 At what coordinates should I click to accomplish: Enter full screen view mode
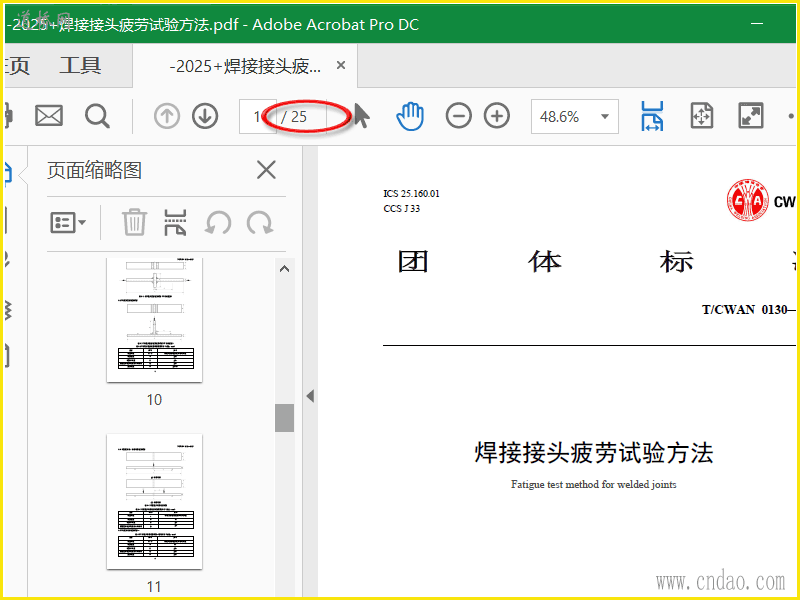point(751,115)
